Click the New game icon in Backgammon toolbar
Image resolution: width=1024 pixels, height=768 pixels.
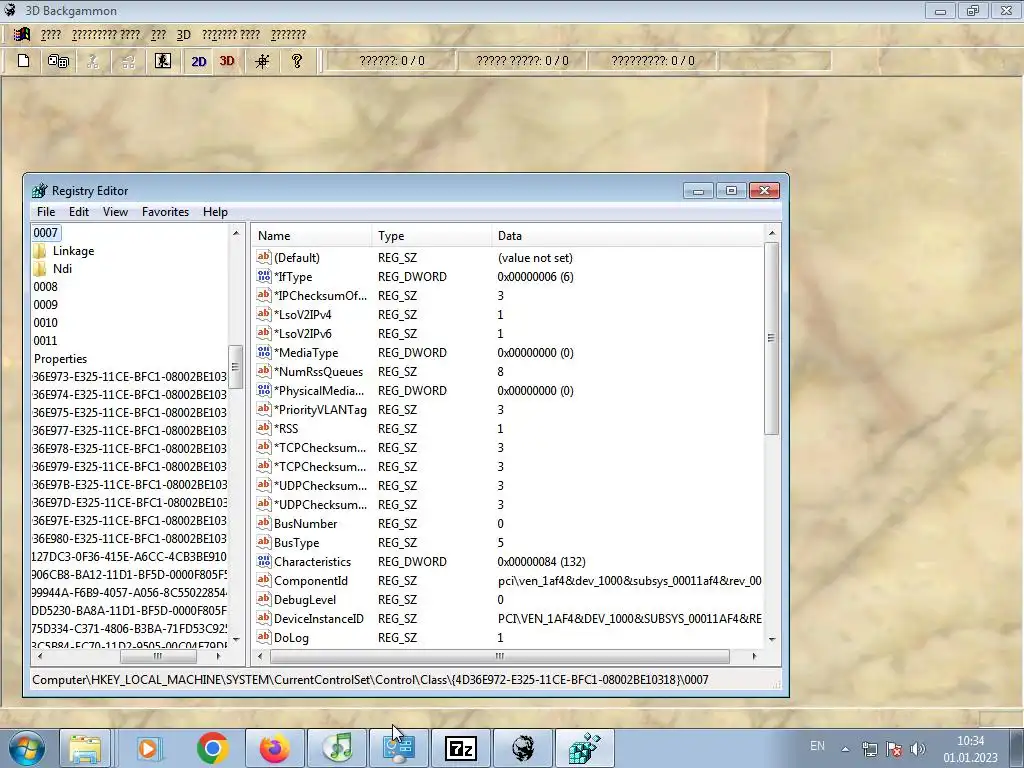click(24, 61)
